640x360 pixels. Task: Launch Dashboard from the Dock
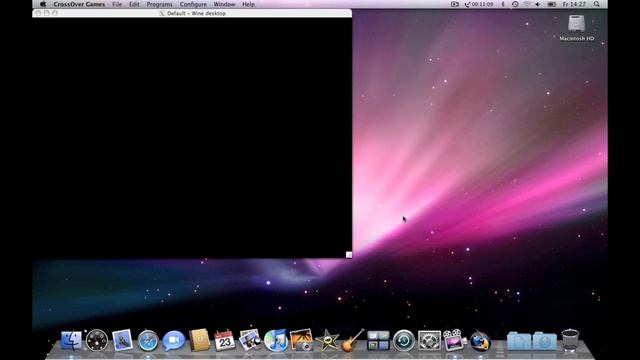tap(97, 340)
